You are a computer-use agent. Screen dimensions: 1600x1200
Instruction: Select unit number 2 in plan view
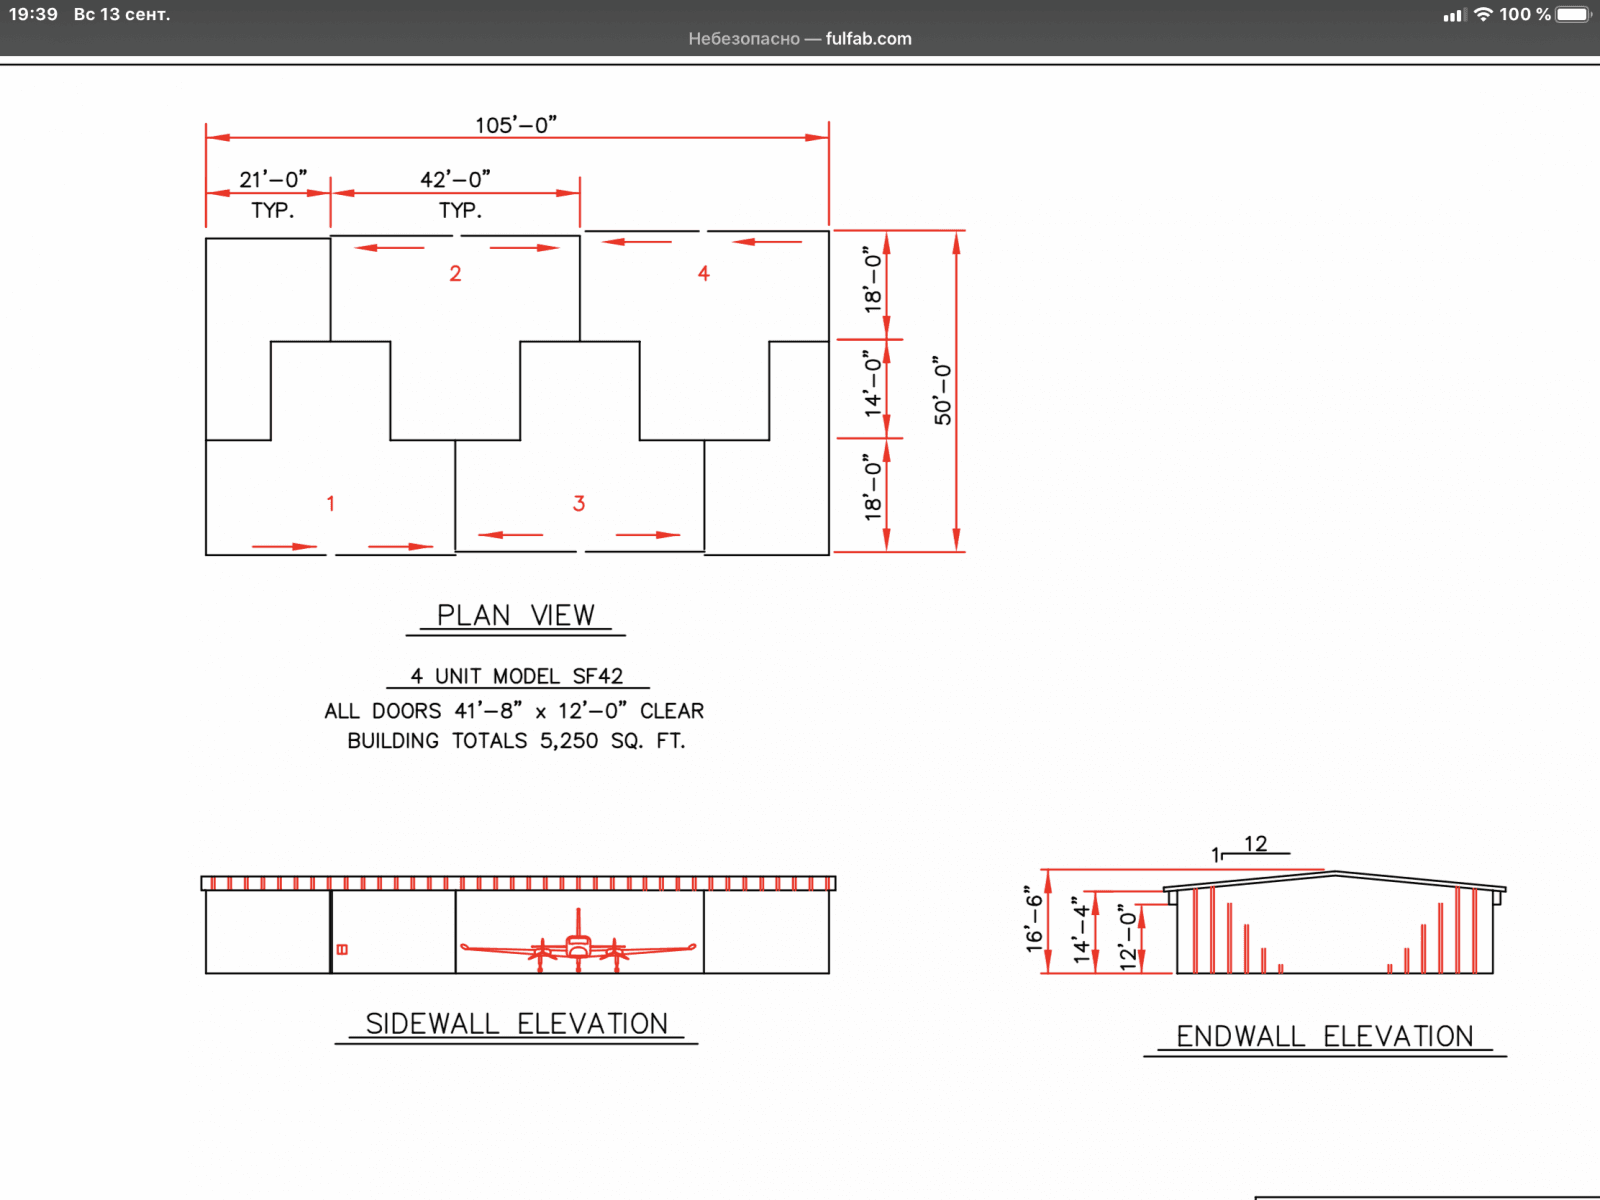click(455, 274)
